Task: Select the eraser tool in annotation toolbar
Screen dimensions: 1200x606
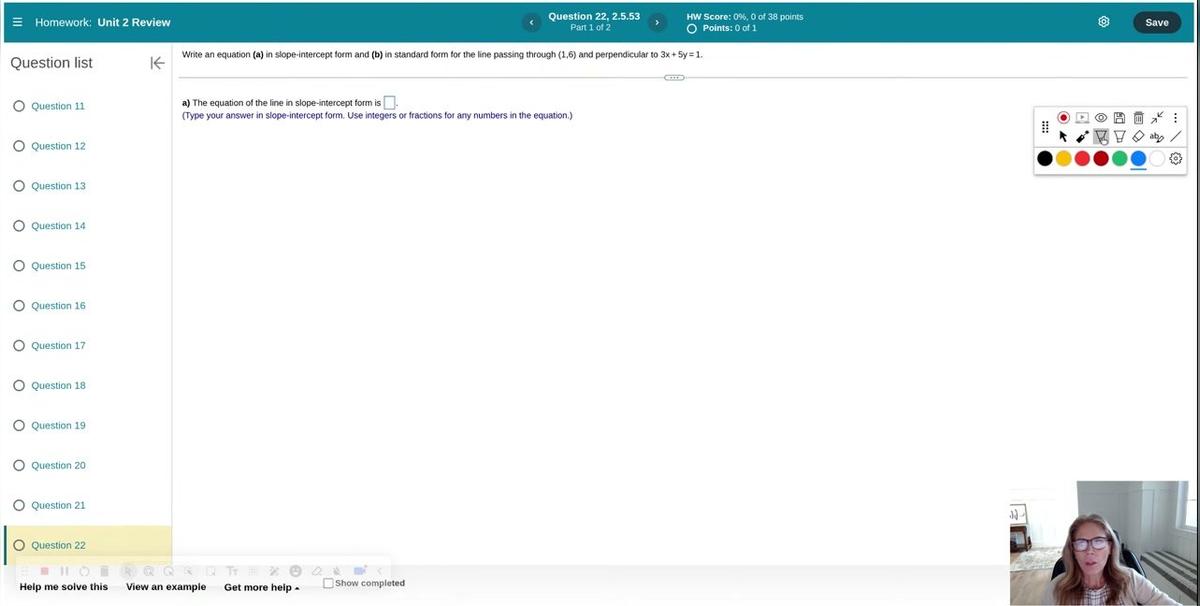Action: click(x=1138, y=137)
